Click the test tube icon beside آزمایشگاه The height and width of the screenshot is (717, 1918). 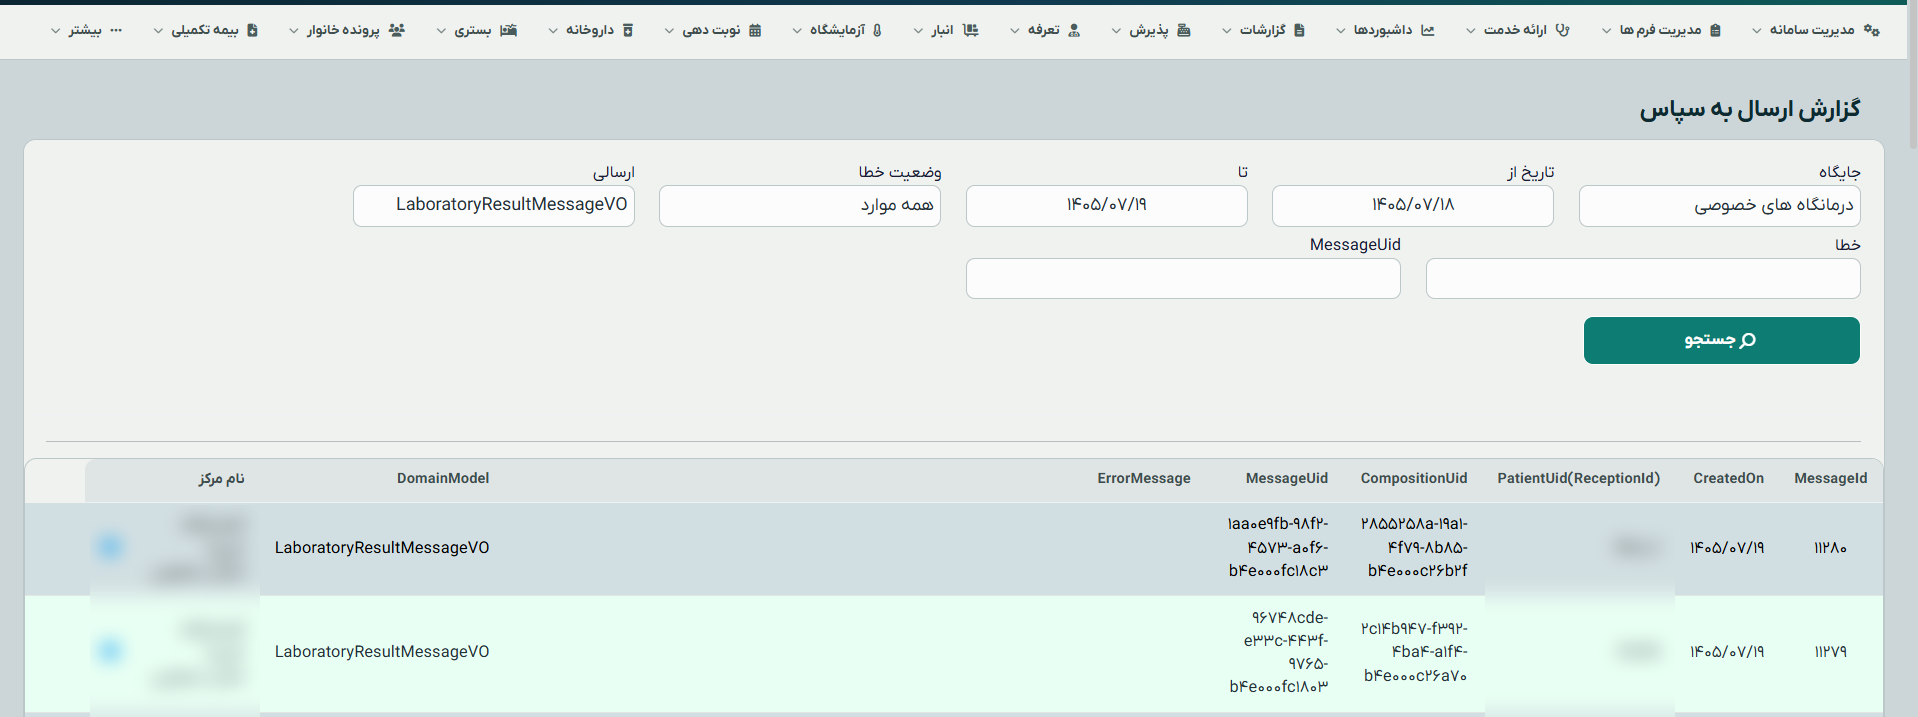[877, 30]
